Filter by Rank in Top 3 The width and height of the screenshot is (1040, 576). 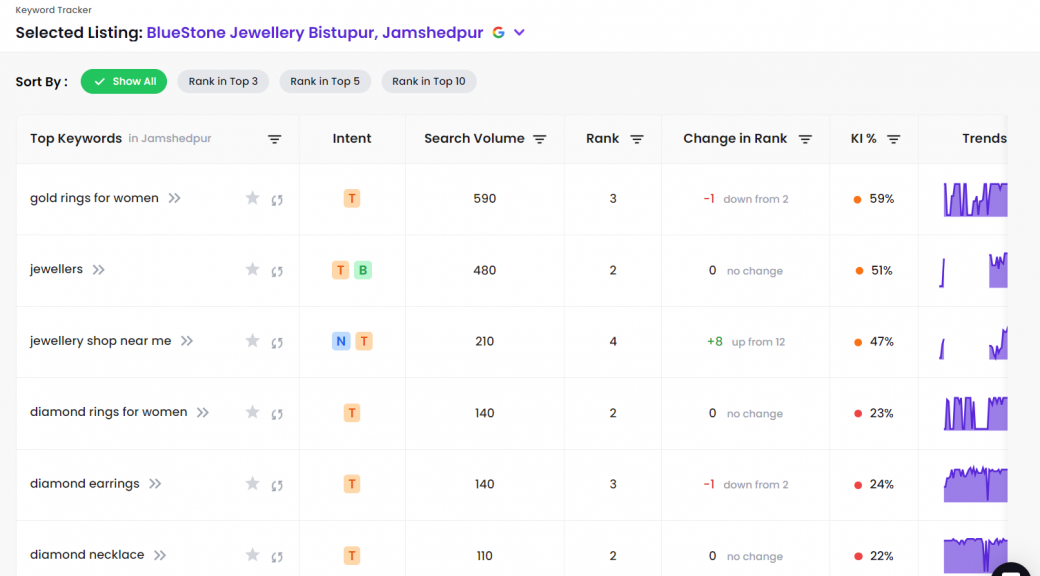(x=223, y=82)
